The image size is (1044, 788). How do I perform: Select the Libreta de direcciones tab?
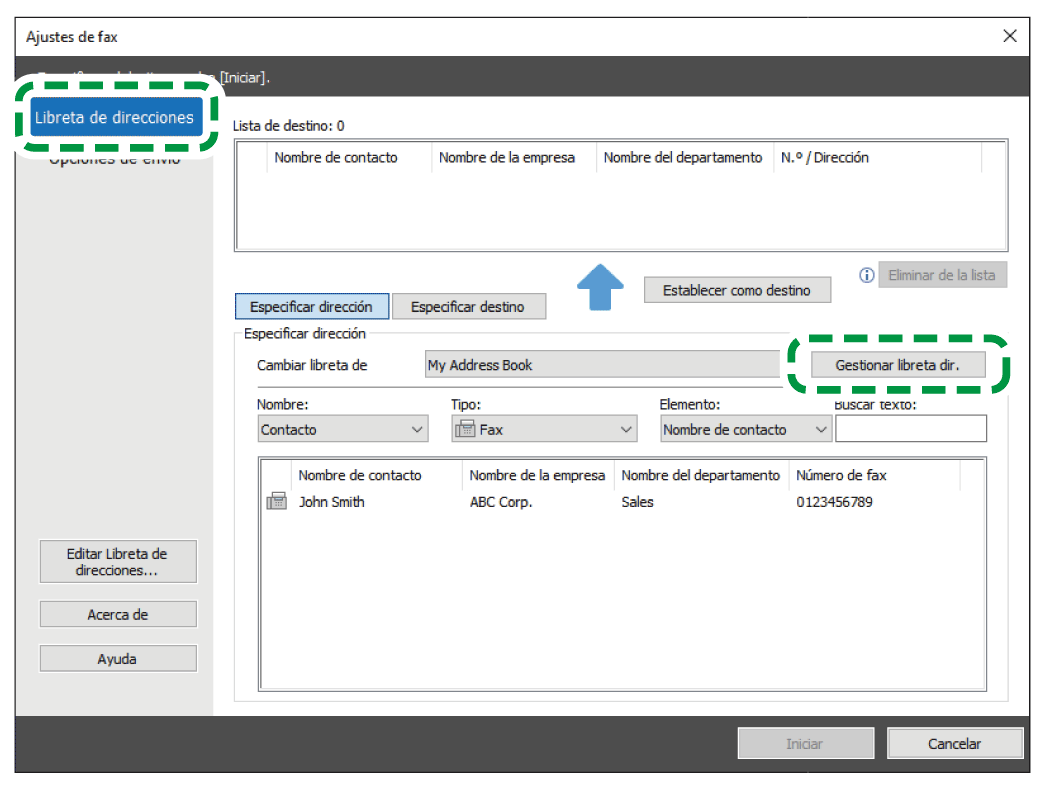click(114, 118)
